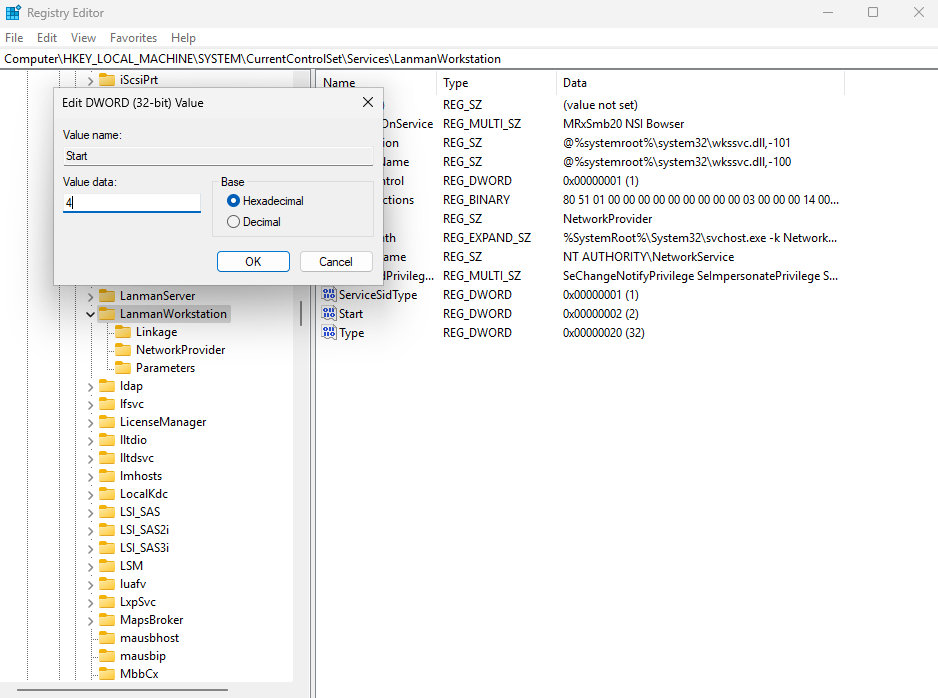Click the NetworkProvider data cell

(607, 219)
